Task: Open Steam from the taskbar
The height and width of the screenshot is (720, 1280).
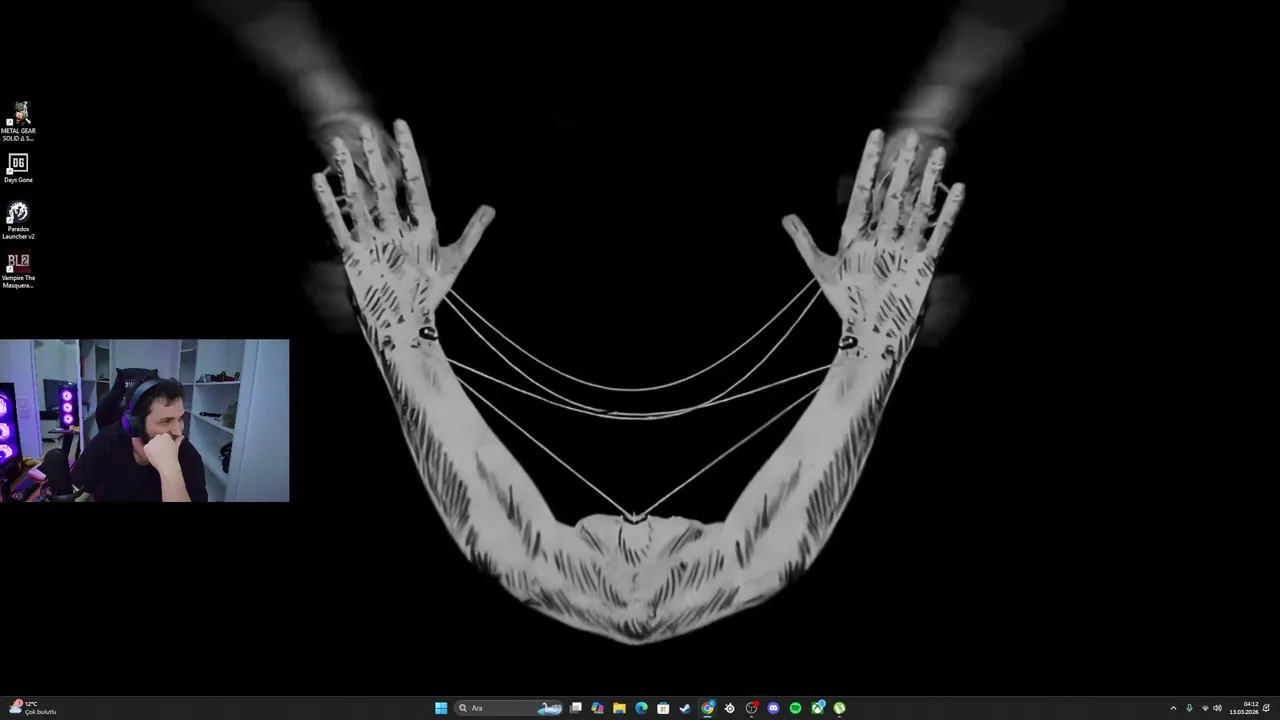Action: pos(685,708)
